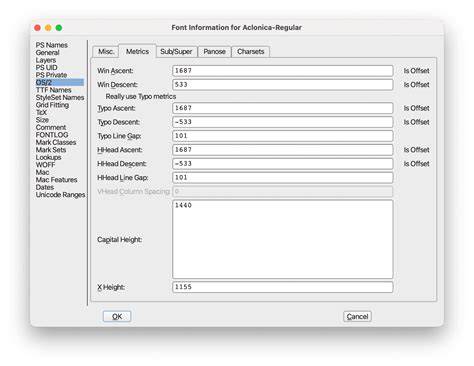Open the Mac Features section

(x=56, y=180)
